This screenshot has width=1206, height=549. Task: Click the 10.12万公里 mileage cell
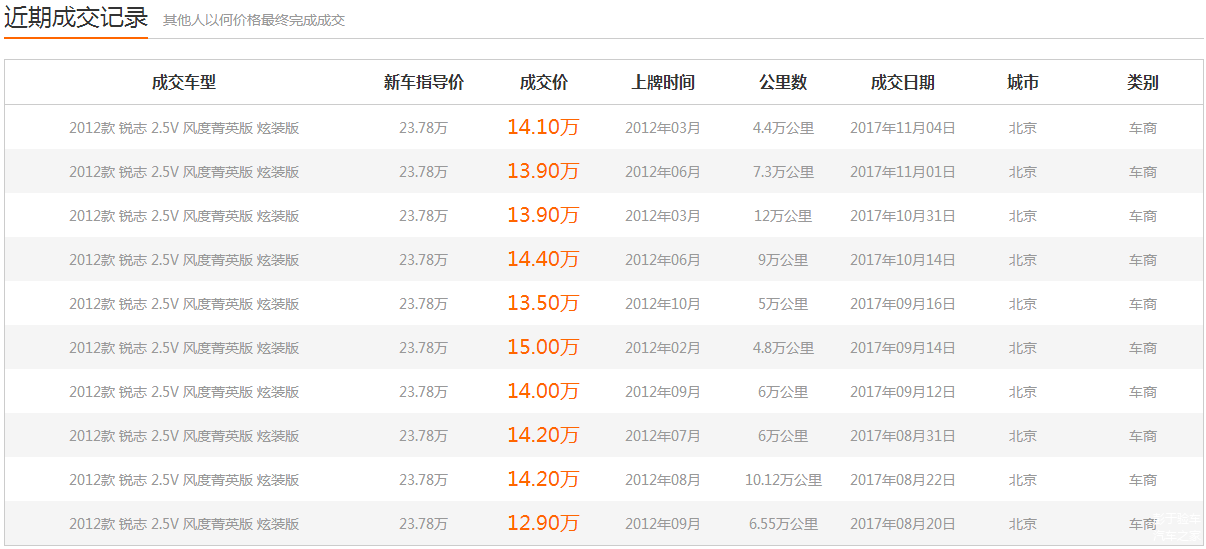pyautogui.click(x=783, y=480)
